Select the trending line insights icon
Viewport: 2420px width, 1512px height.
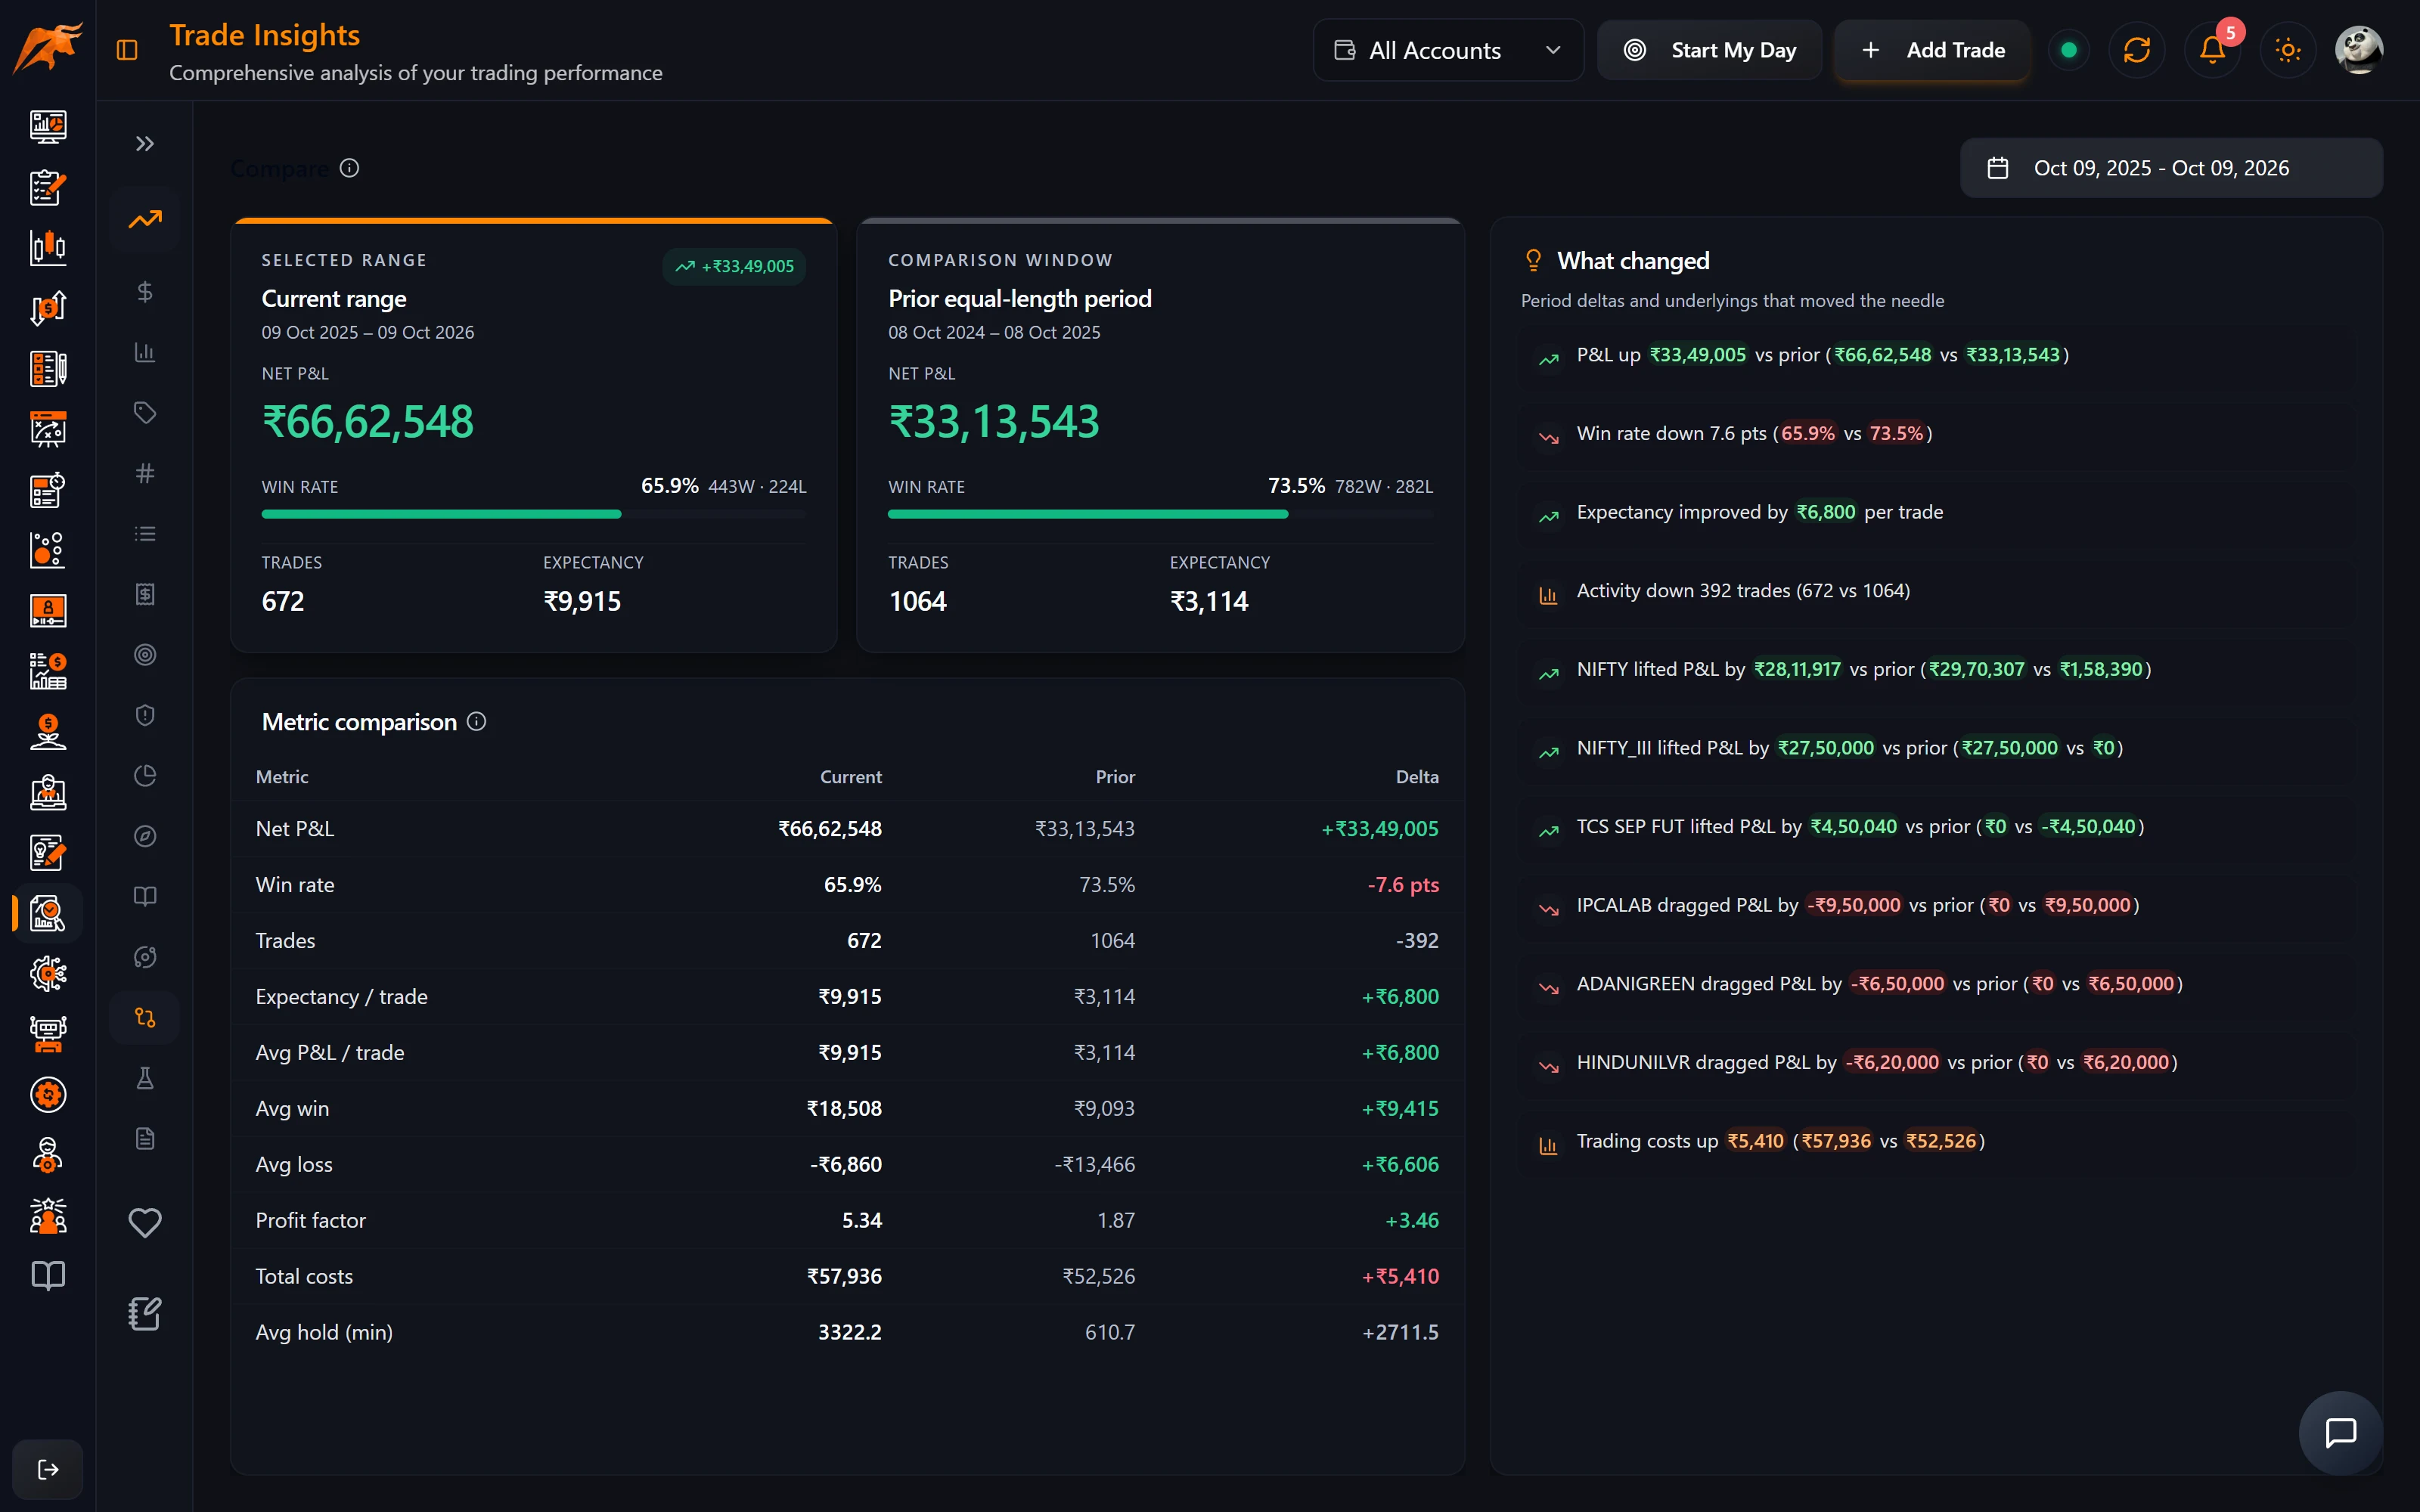pos(145,219)
